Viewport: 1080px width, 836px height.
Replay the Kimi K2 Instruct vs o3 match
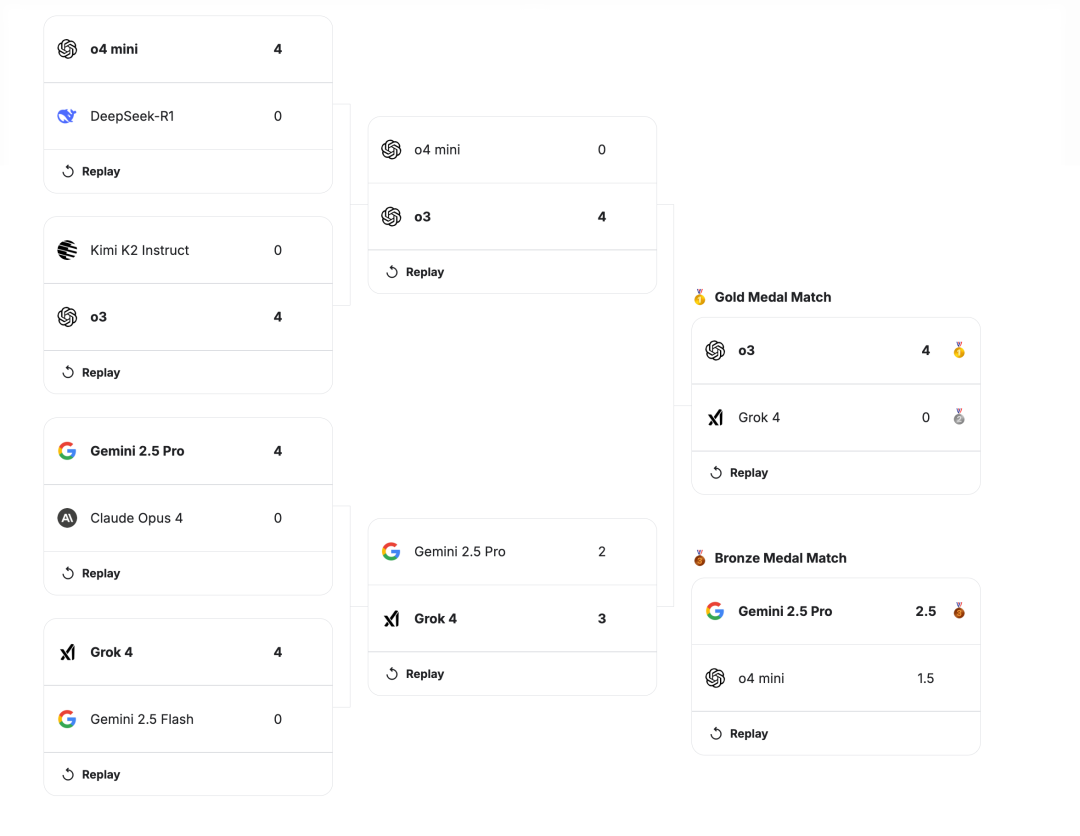[x=91, y=373]
